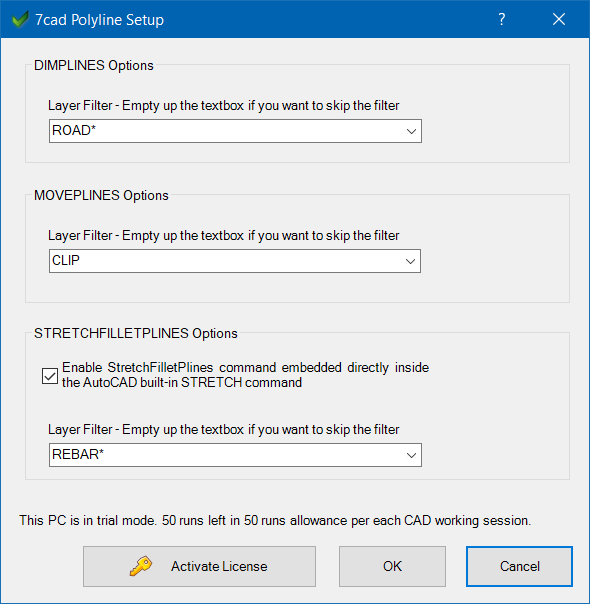
Task: Click the trial mode status message
Action: point(275,520)
